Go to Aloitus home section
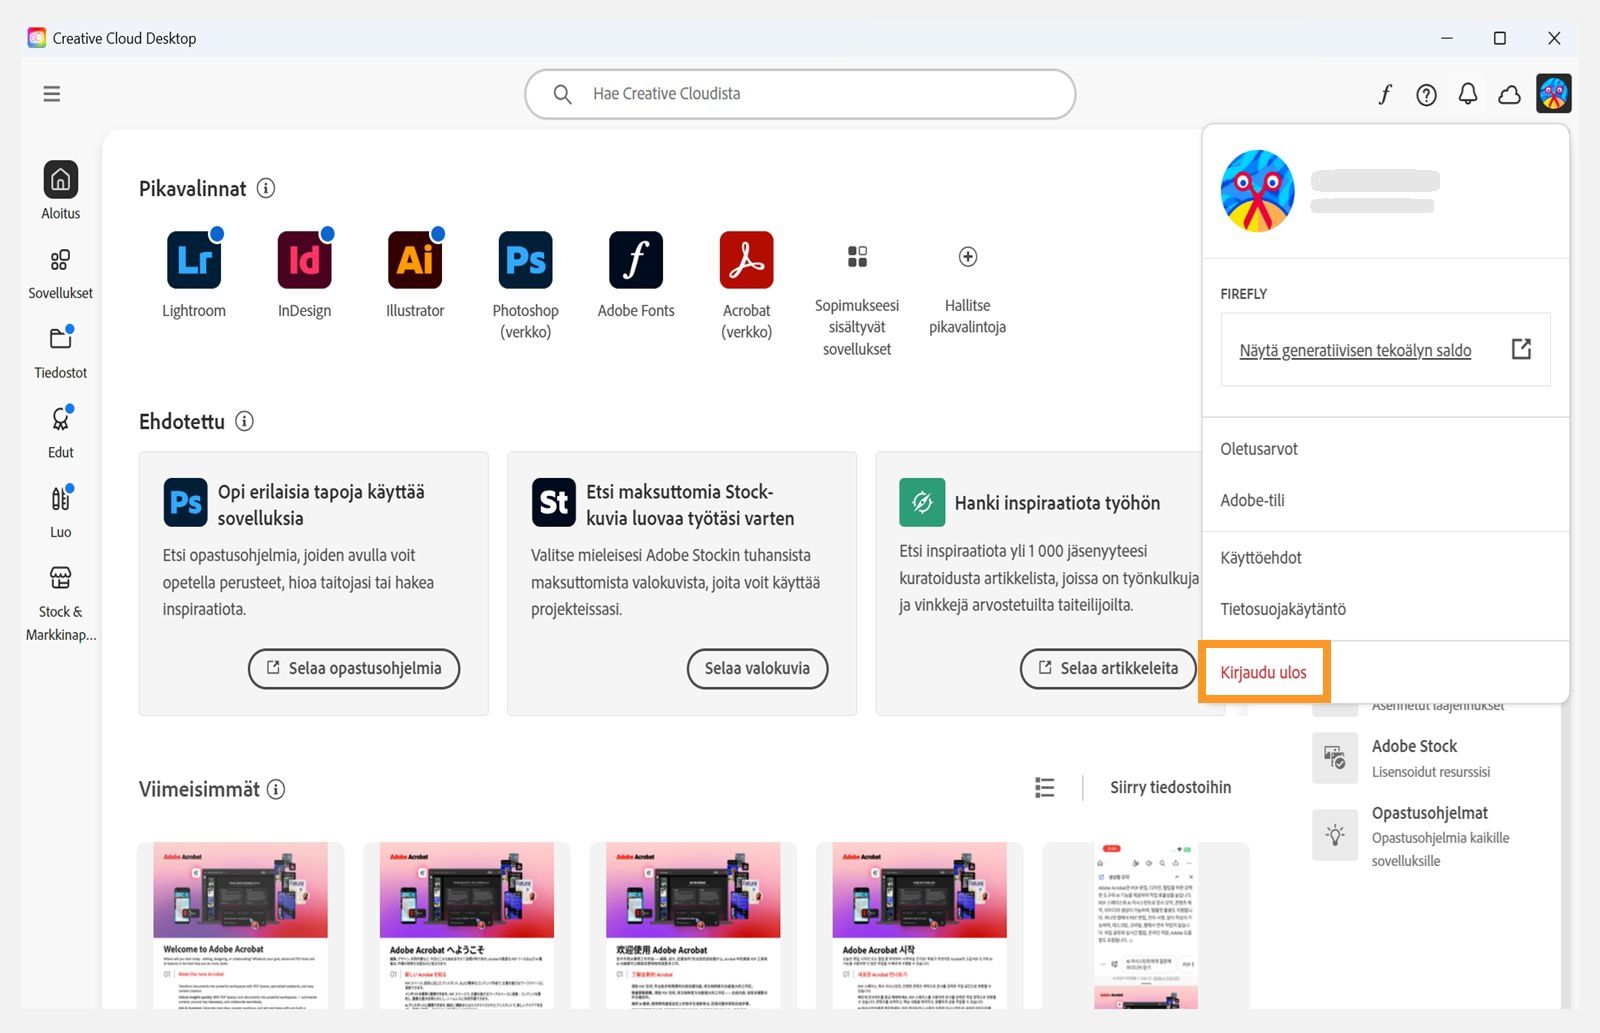1600x1033 pixels. tap(60, 190)
